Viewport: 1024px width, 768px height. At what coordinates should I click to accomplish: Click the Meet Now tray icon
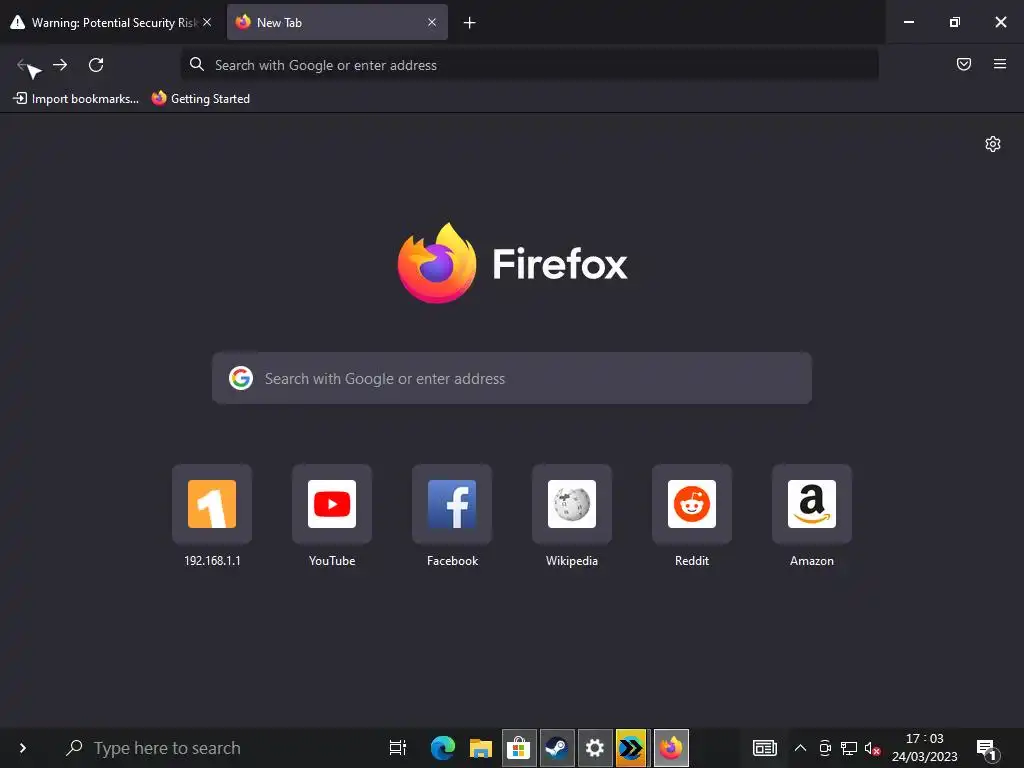[x=825, y=748]
